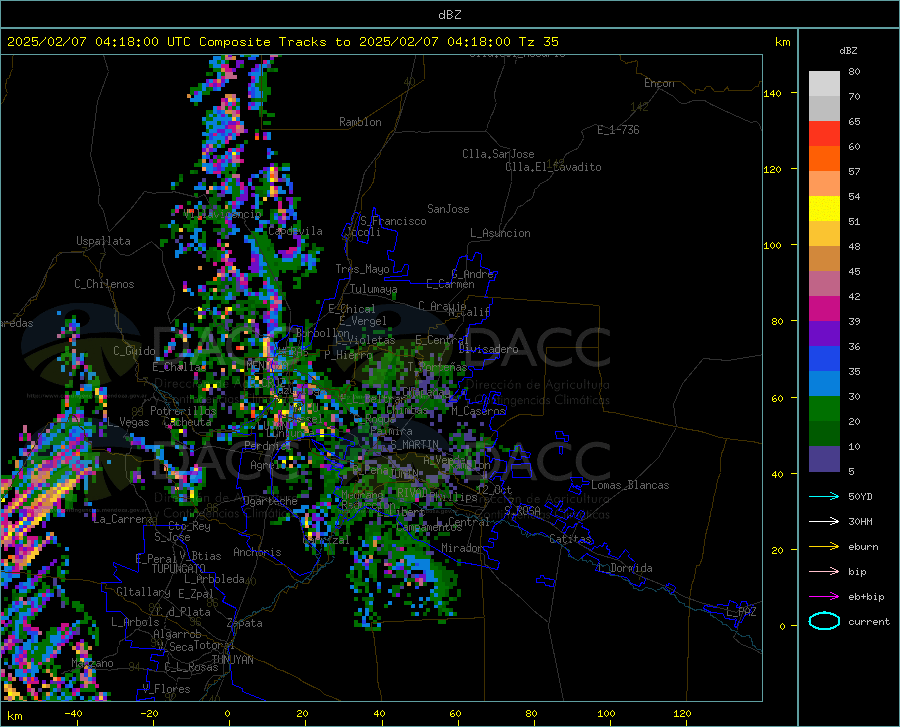This screenshot has width=900, height=727.
Task: Click the 'Anchoris' map label
Action: 257,552
